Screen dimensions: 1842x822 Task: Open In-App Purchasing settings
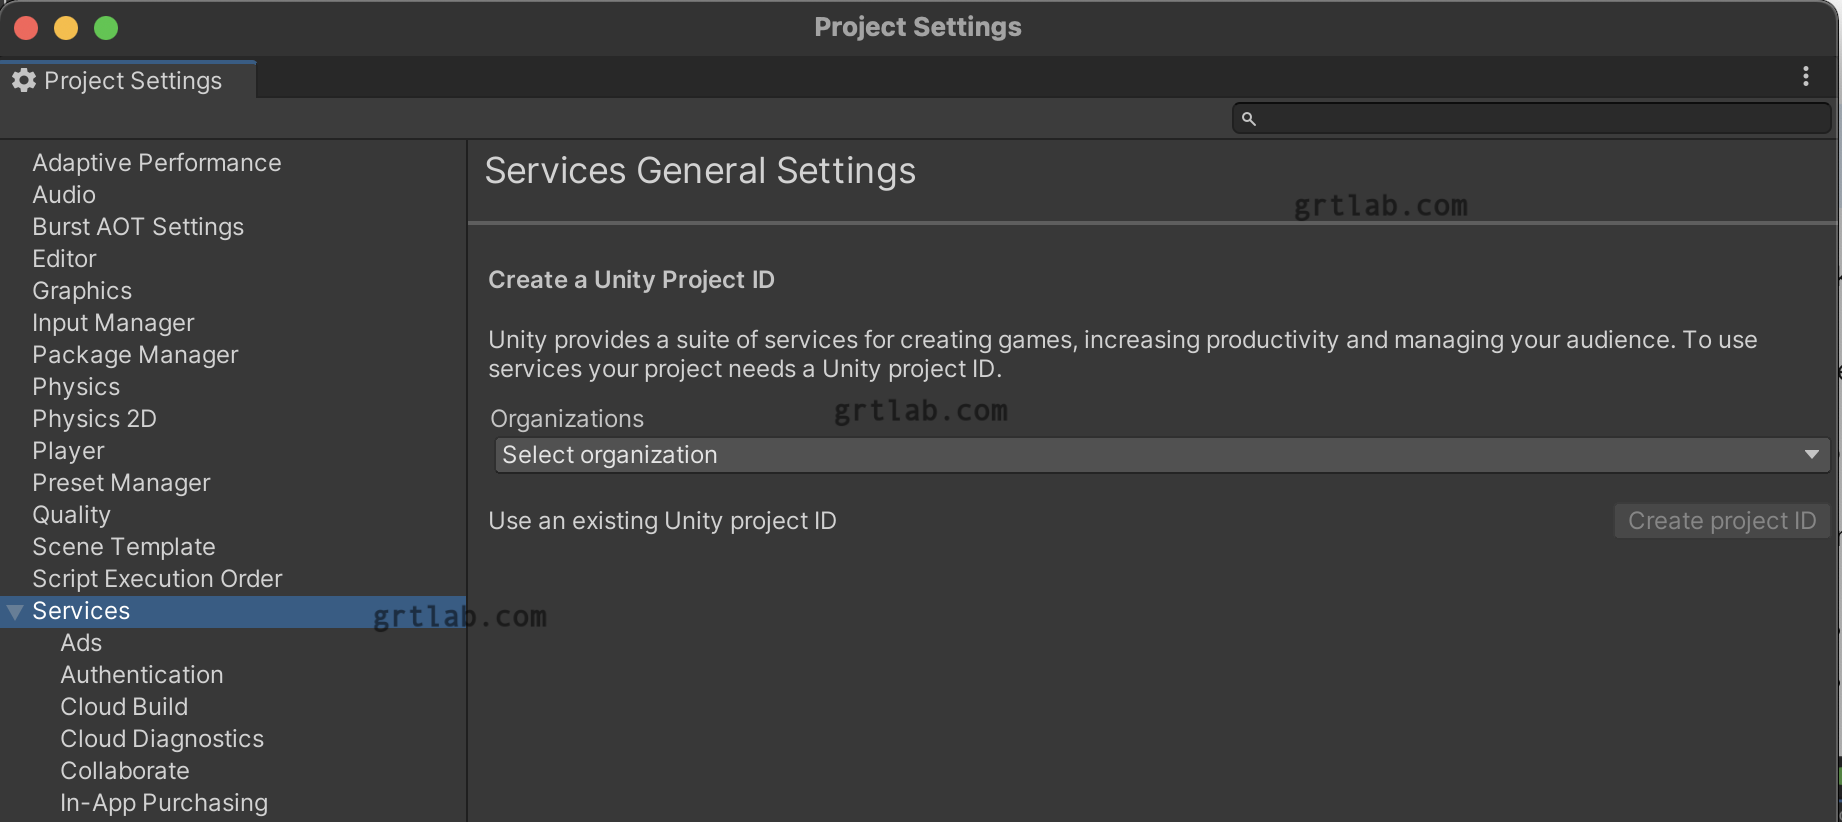coord(164,802)
